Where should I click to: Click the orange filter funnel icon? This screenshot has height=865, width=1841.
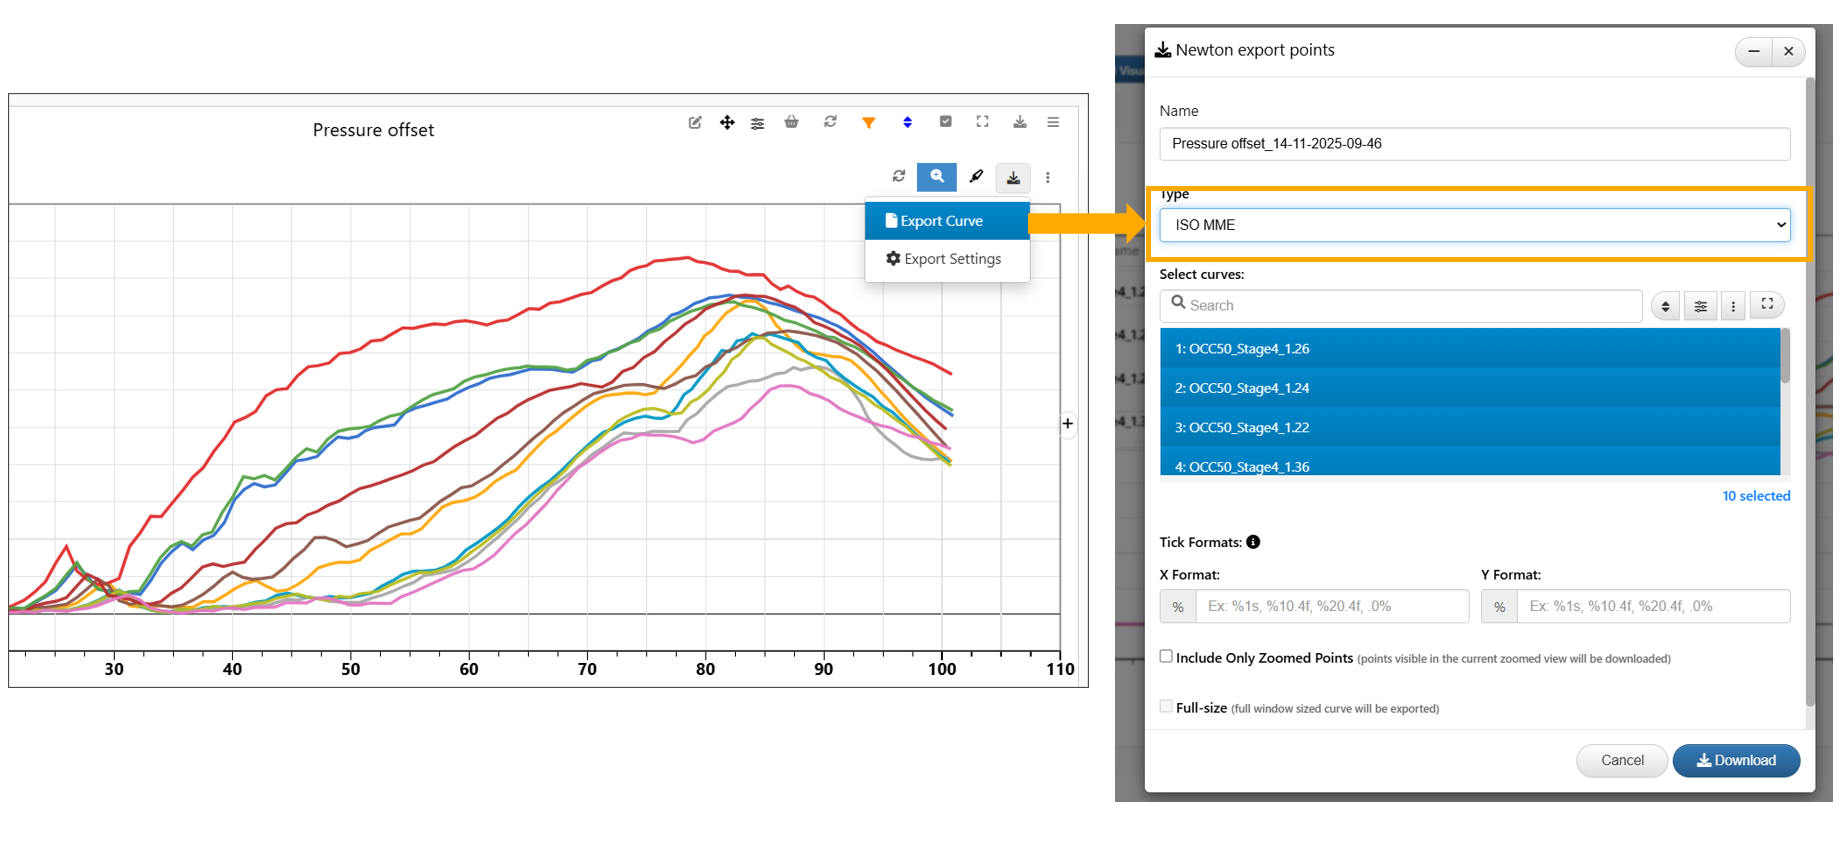click(x=868, y=122)
